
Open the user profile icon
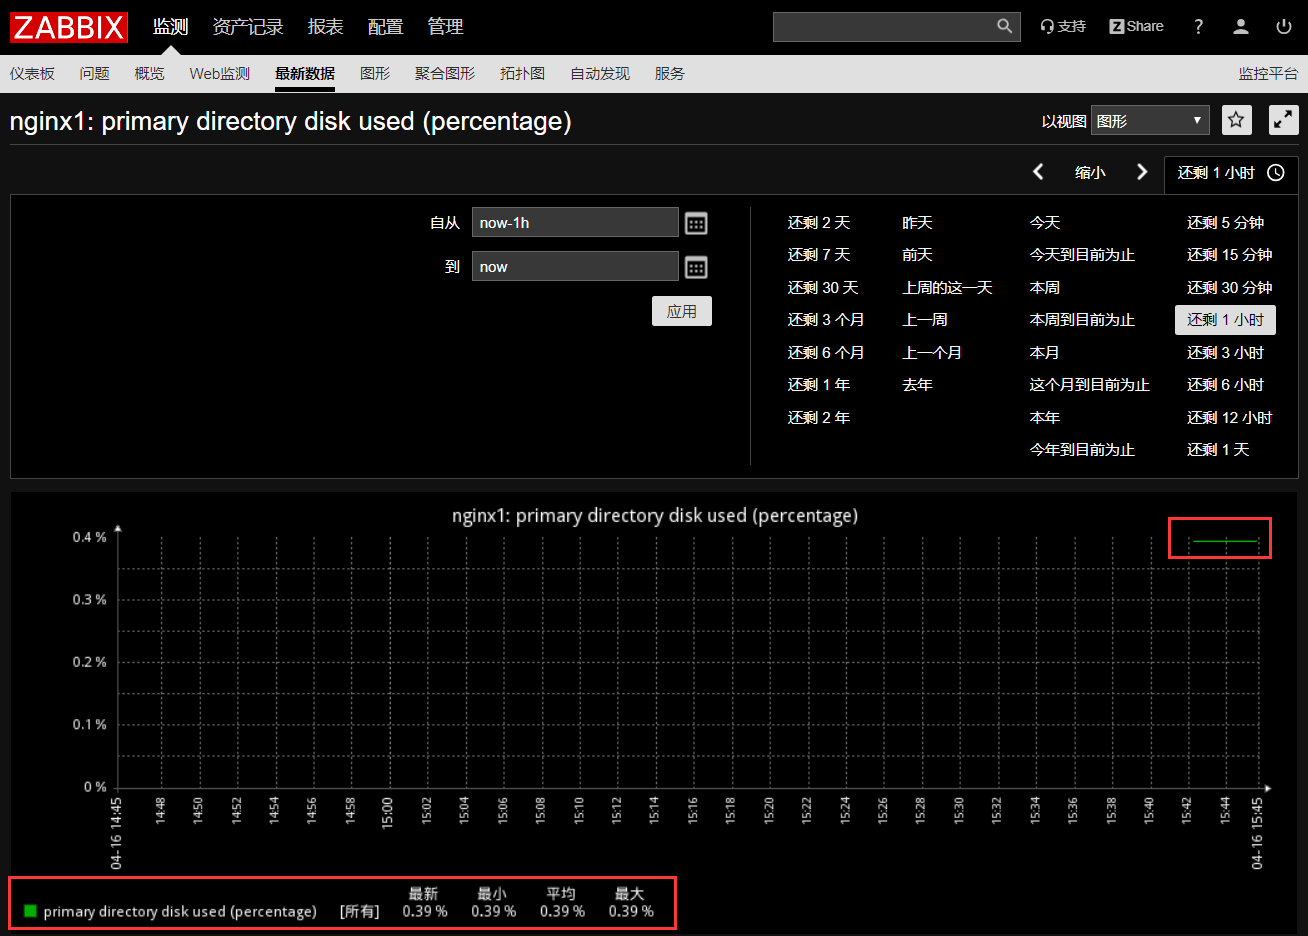point(1241,27)
